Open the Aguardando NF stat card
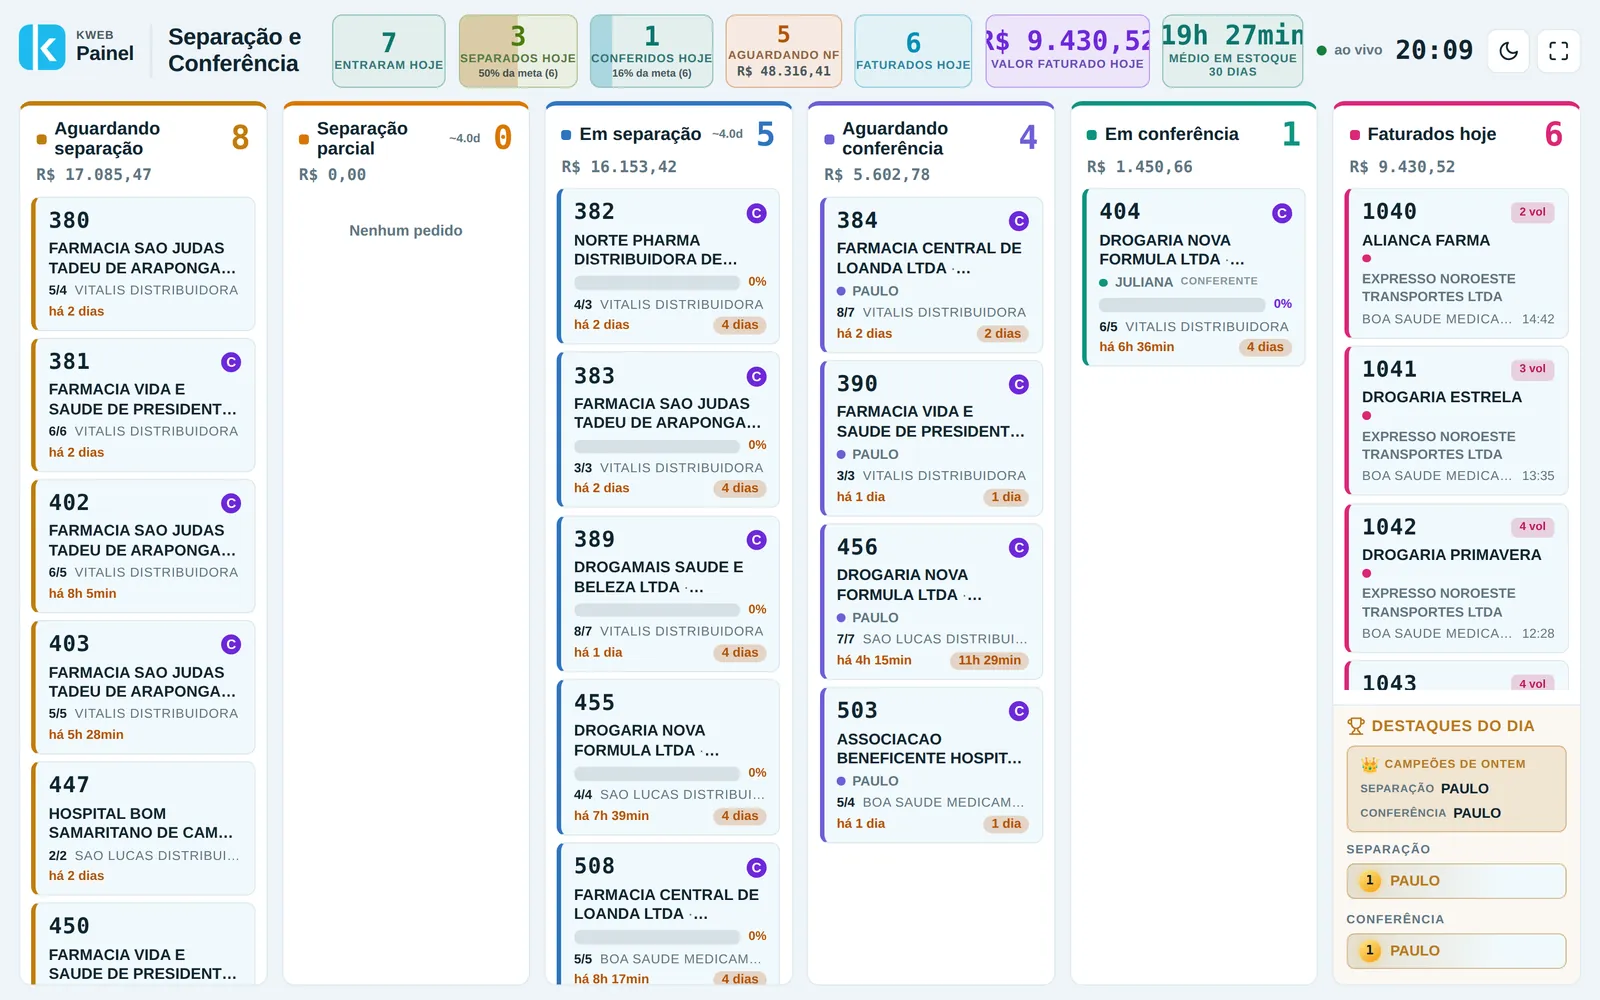This screenshot has height=1000, width=1600. point(784,51)
